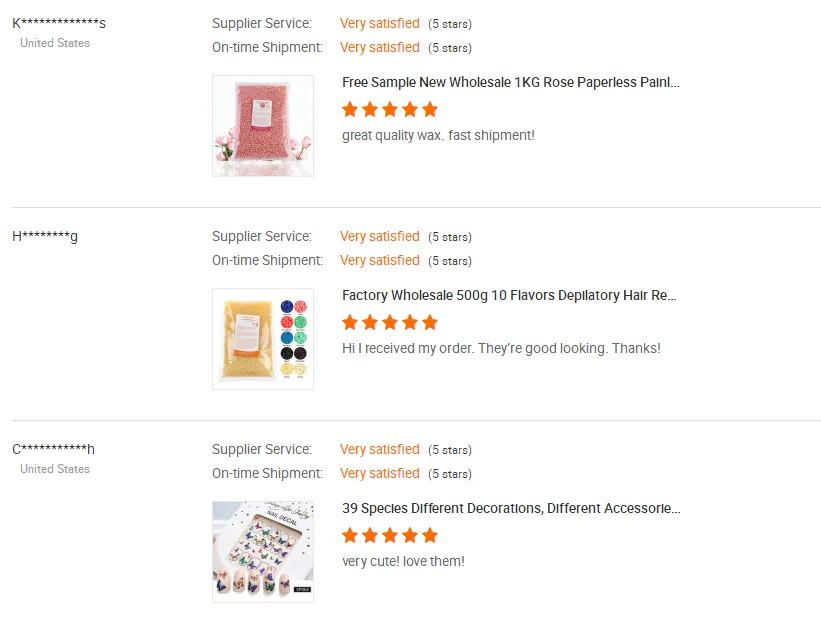
Task: Click "United States" under reviewer C***********h
Action: [55, 469]
